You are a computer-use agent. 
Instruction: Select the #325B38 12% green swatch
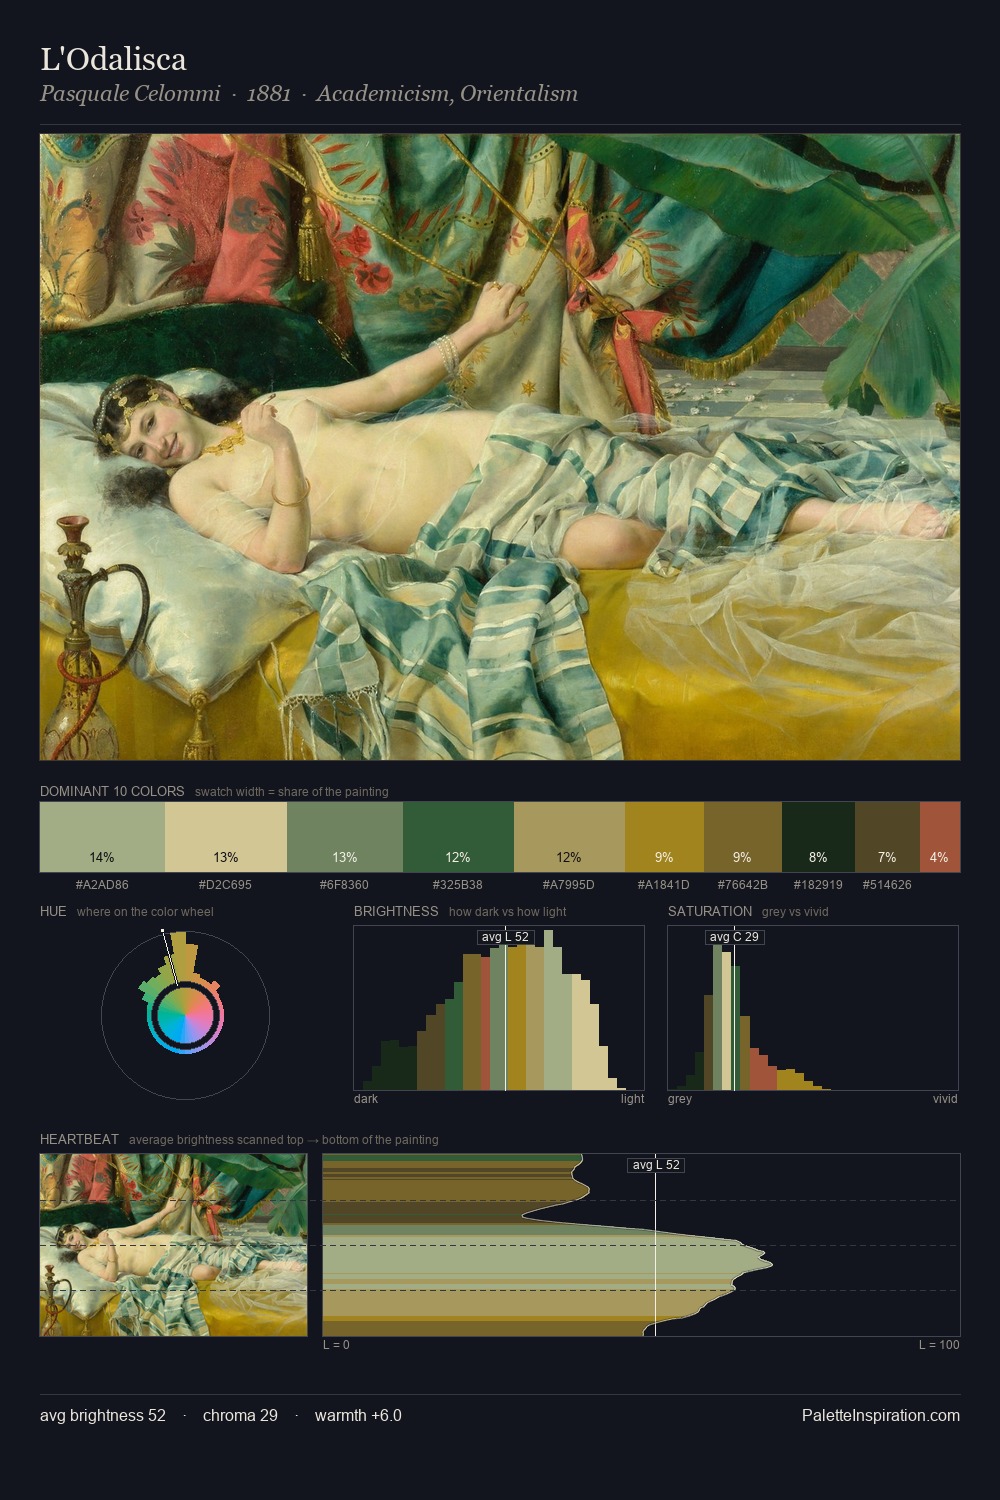458,837
